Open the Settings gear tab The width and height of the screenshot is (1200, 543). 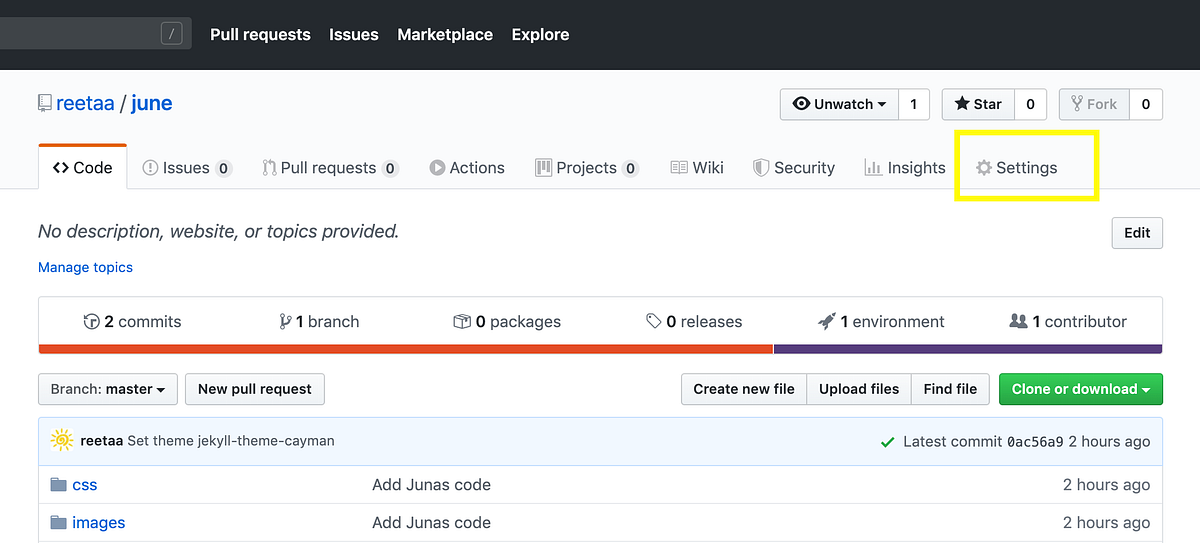click(x=1016, y=168)
